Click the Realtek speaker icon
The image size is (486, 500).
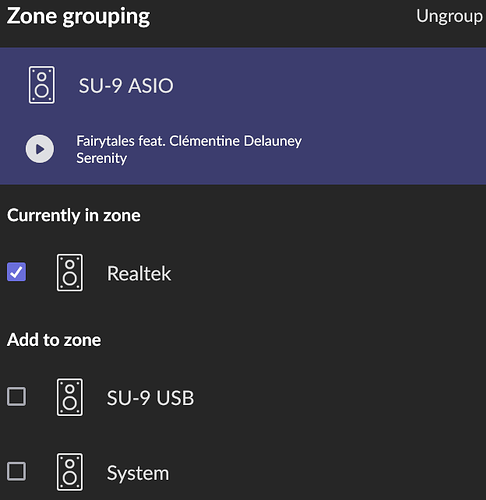[70, 273]
